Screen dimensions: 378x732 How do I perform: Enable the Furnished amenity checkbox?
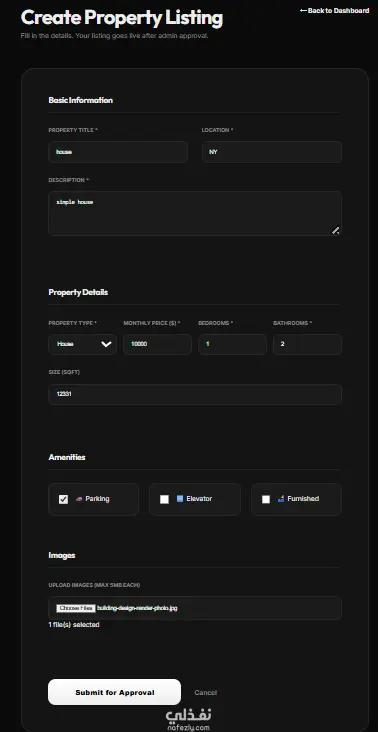click(x=266, y=500)
